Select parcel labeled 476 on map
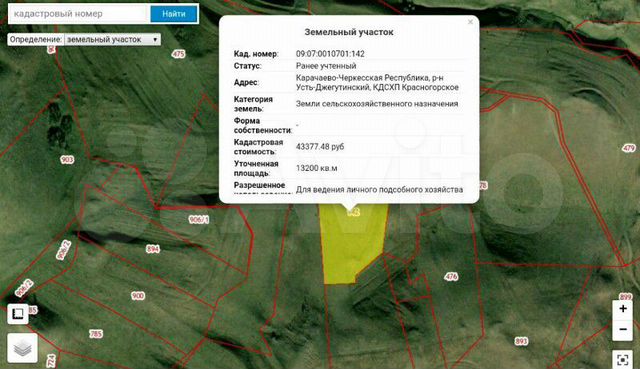Screen dimensions: 640x369 pos(451,277)
